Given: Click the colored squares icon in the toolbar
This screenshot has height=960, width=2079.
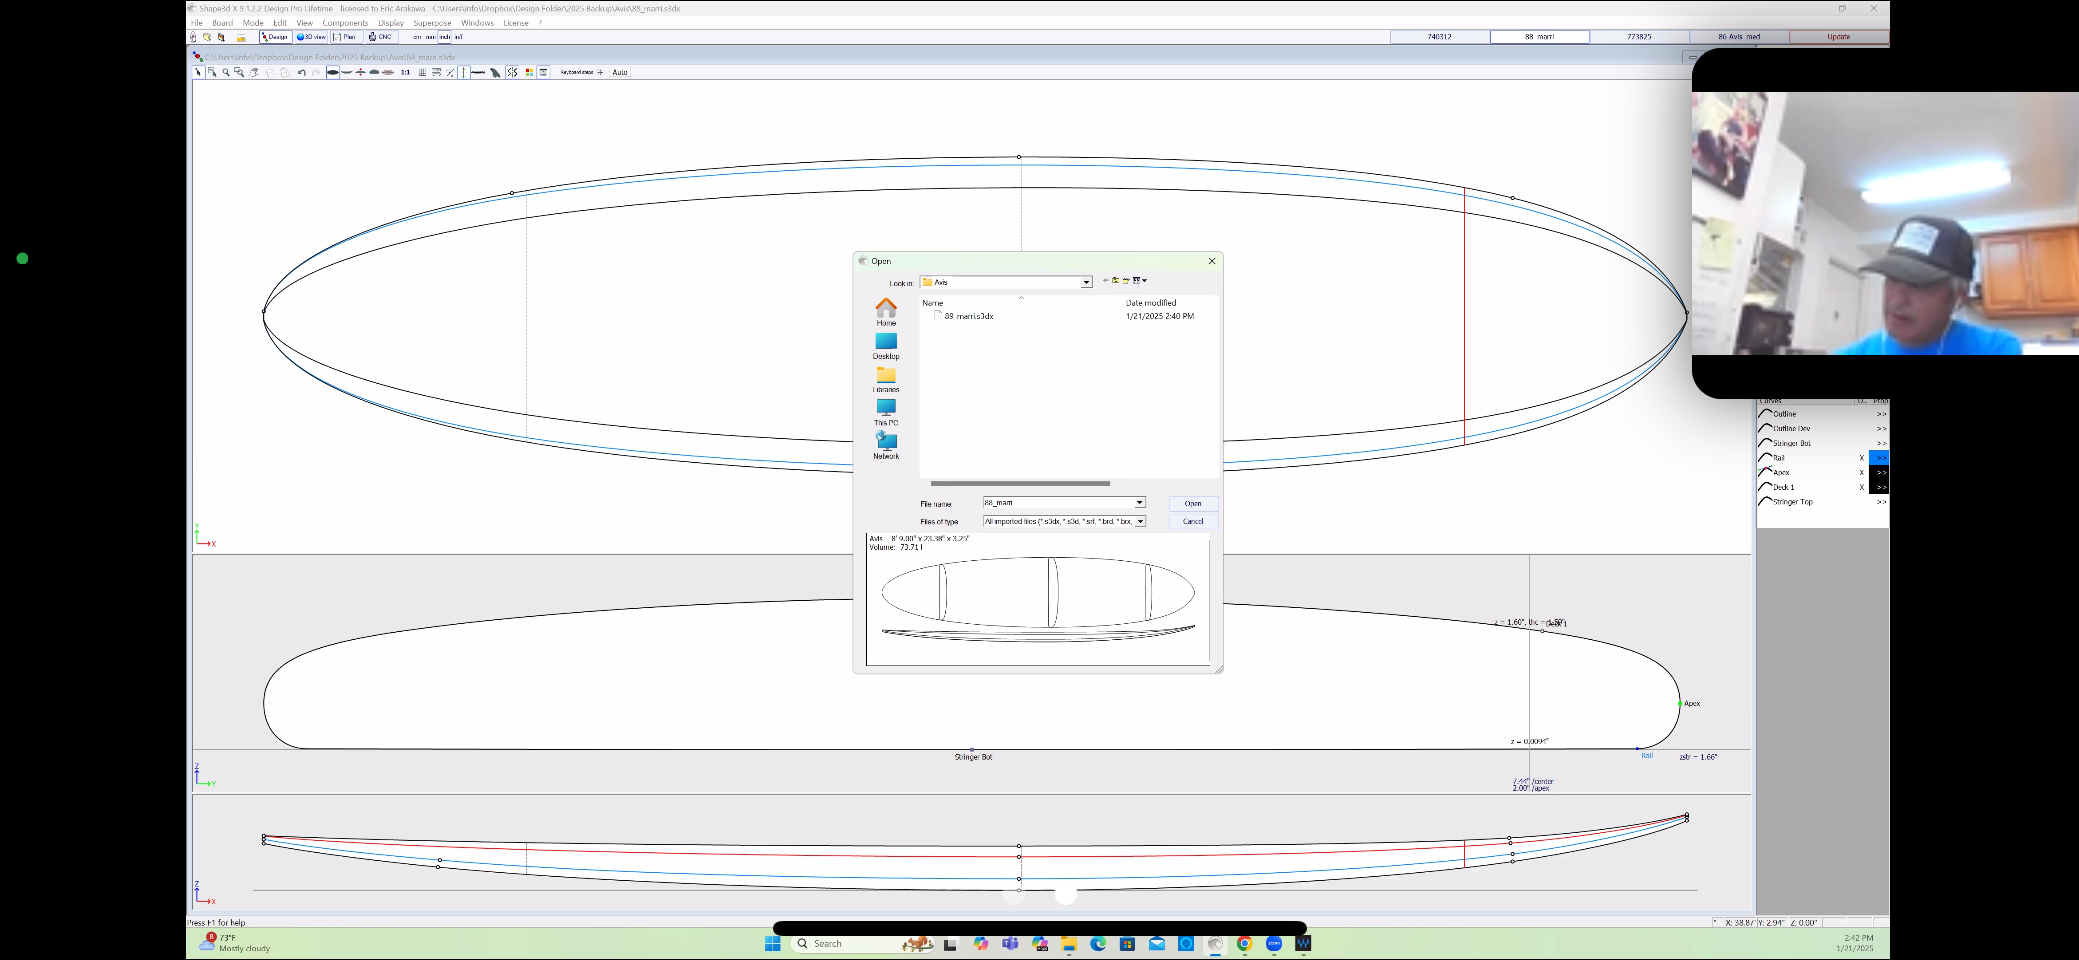Looking at the screenshot, I should [x=529, y=73].
